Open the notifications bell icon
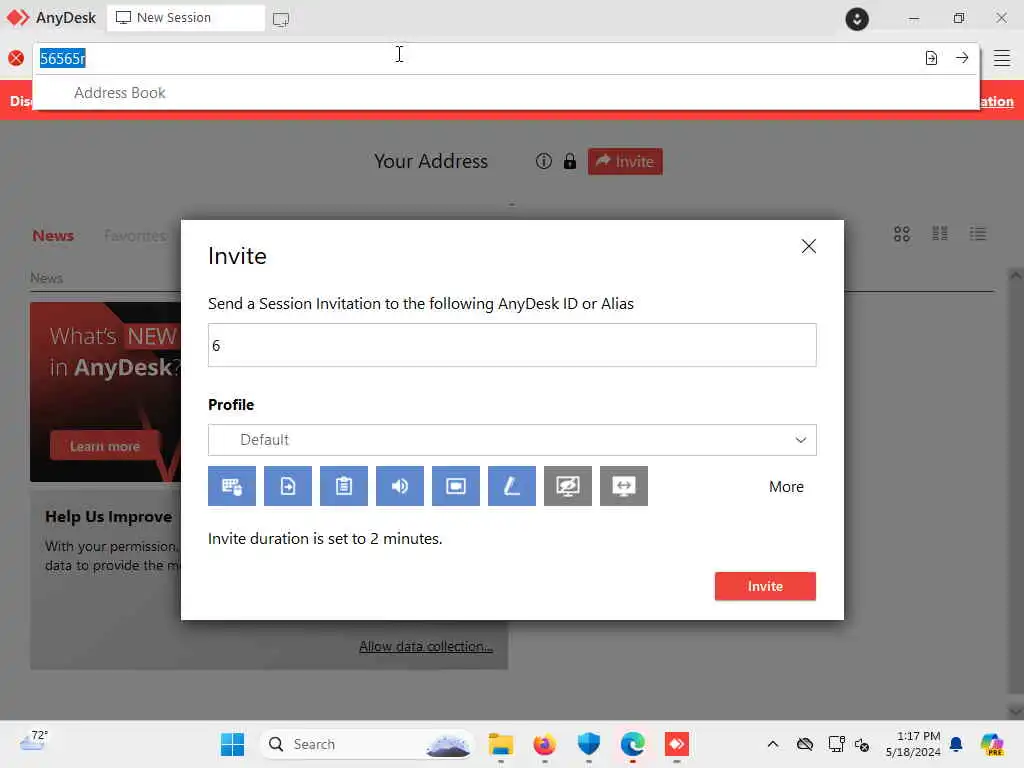This screenshot has height=768, width=1024. point(956,744)
